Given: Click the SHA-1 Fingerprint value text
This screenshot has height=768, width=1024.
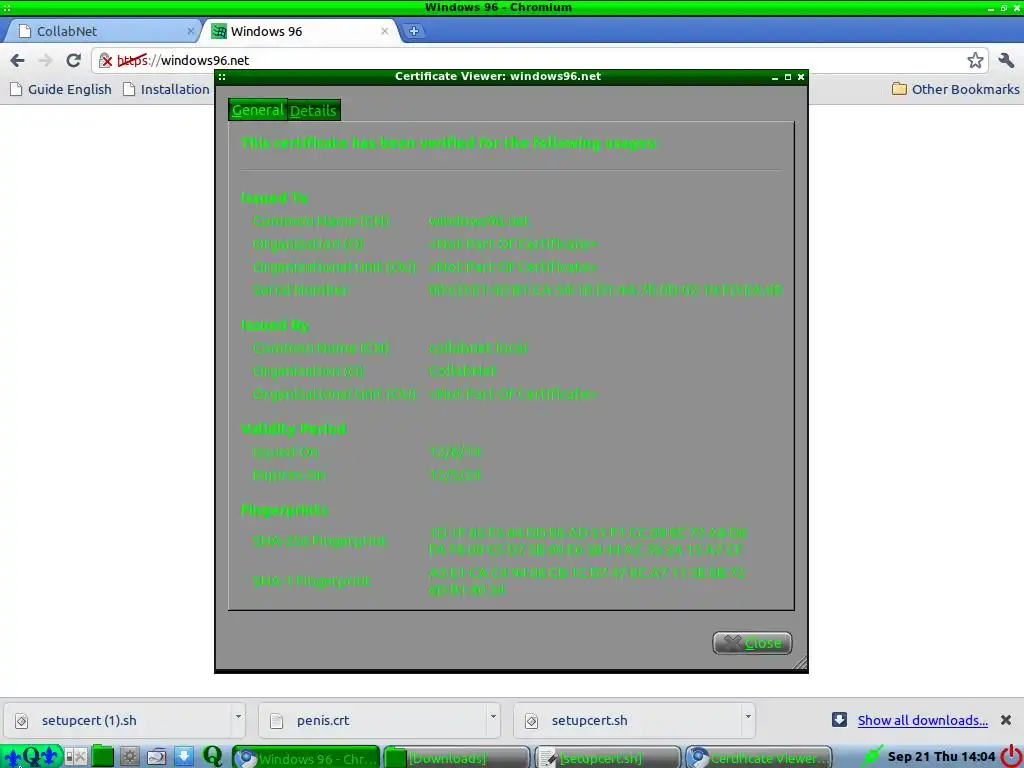Looking at the screenshot, I should (586, 581).
